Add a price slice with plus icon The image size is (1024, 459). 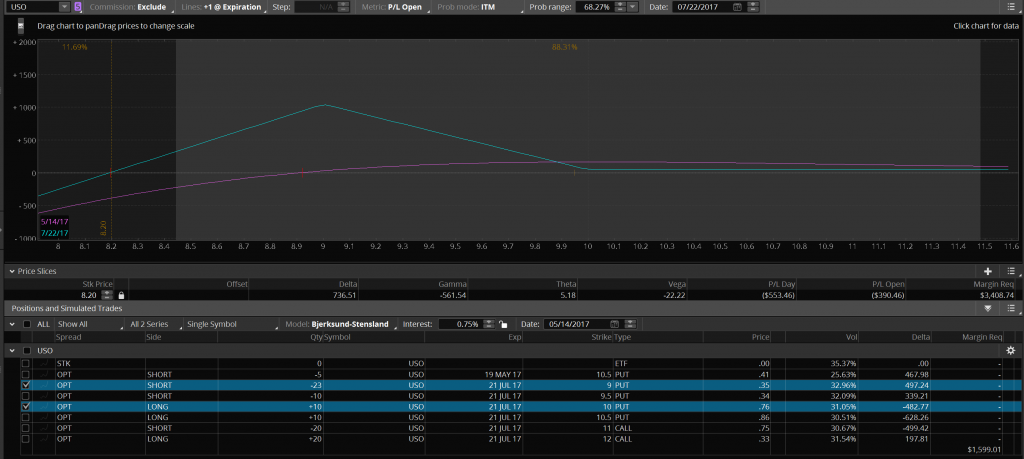pyautogui.click(x=988, y=271)
